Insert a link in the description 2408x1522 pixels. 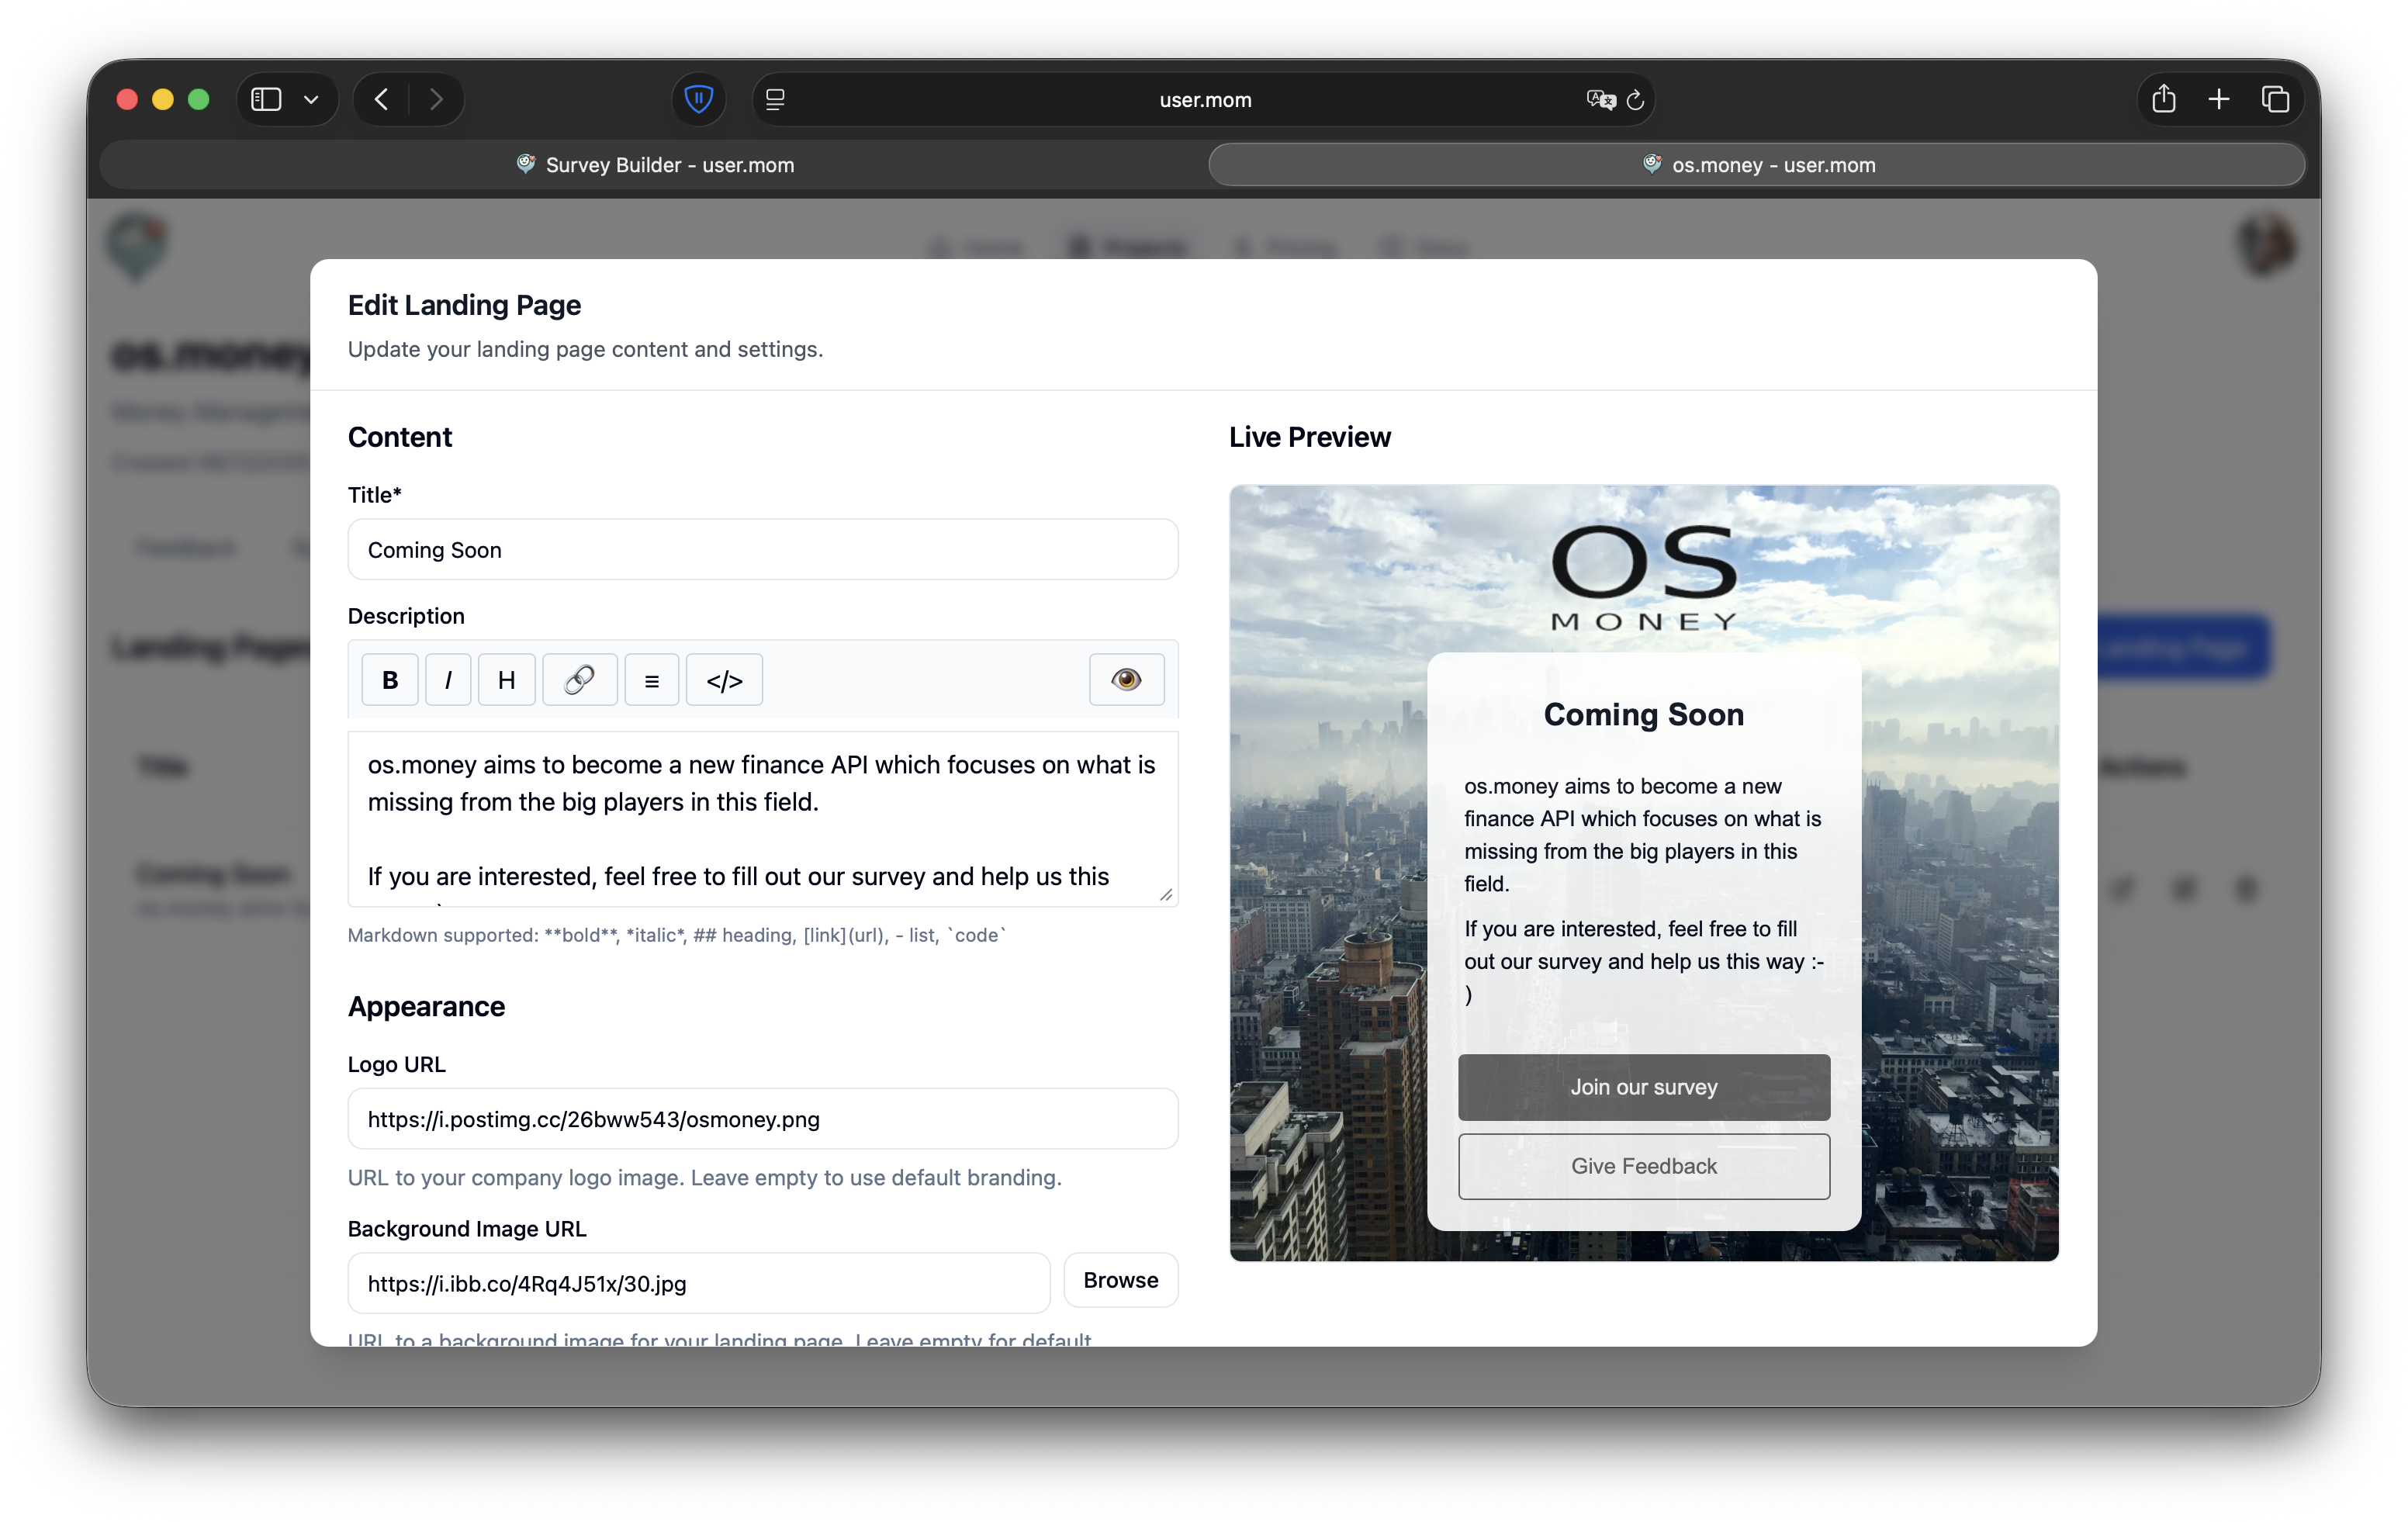pos(579,679)
